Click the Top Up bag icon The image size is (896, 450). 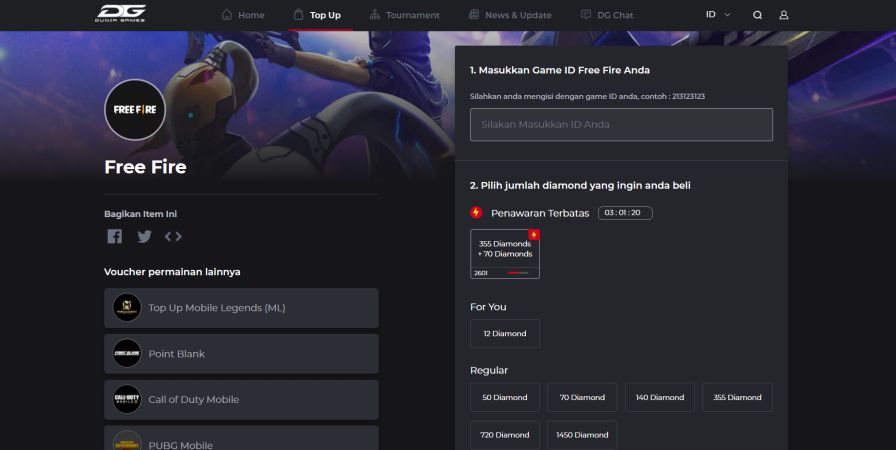[x=298, y=14]
